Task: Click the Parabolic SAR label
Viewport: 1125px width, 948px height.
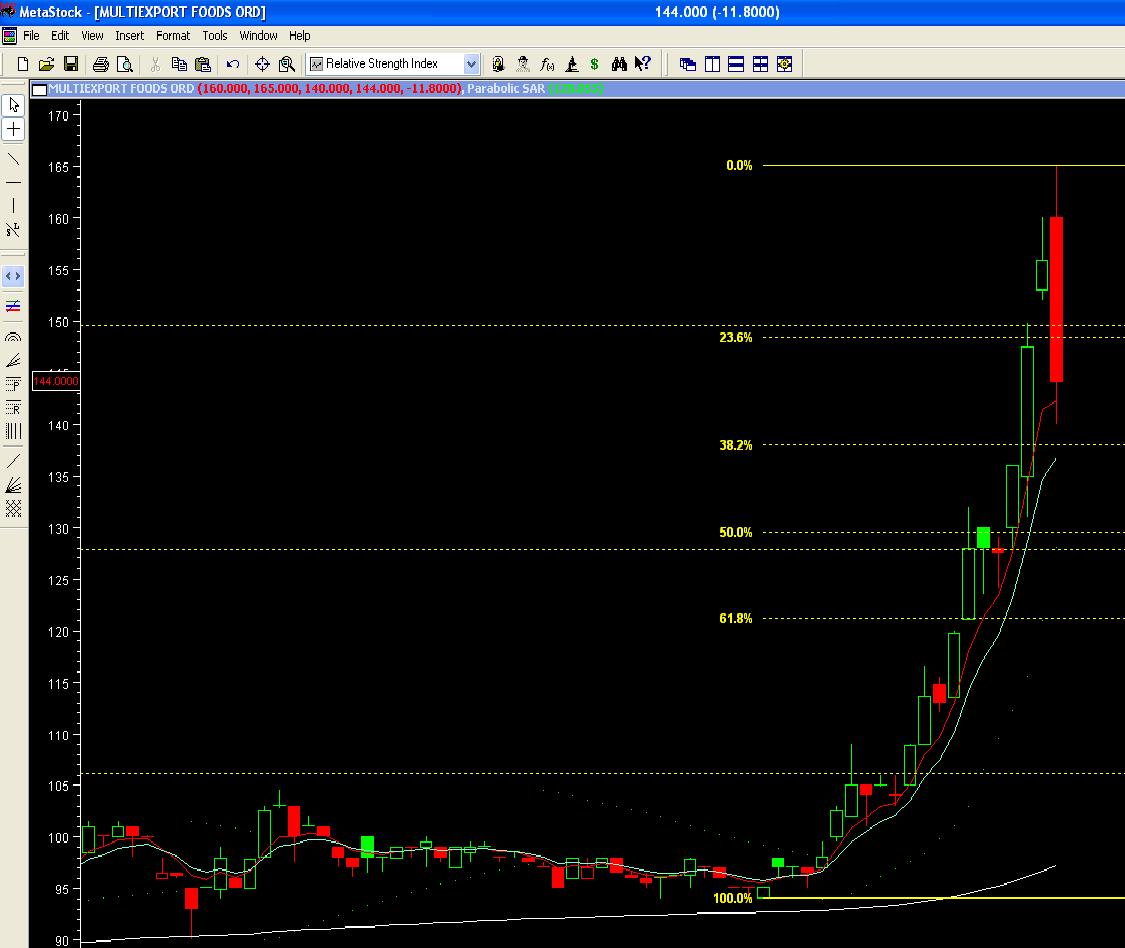Action: pos(506,88)
